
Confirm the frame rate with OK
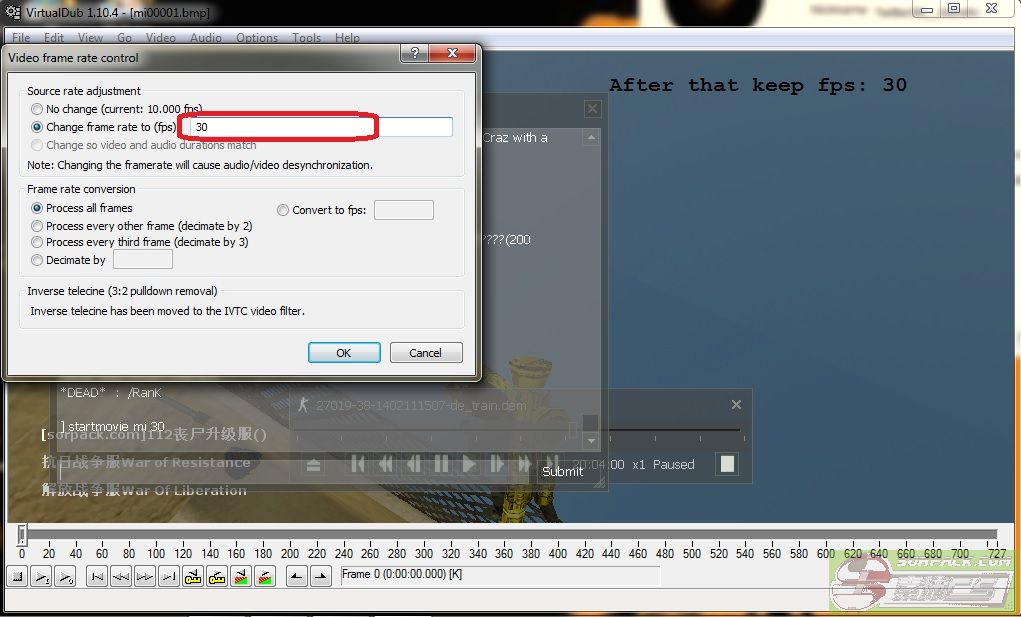pos(343,353)
